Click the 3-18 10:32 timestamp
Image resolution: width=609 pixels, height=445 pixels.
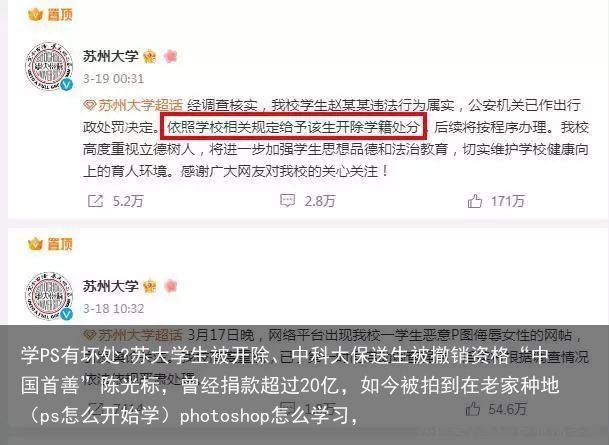point(113,309)
